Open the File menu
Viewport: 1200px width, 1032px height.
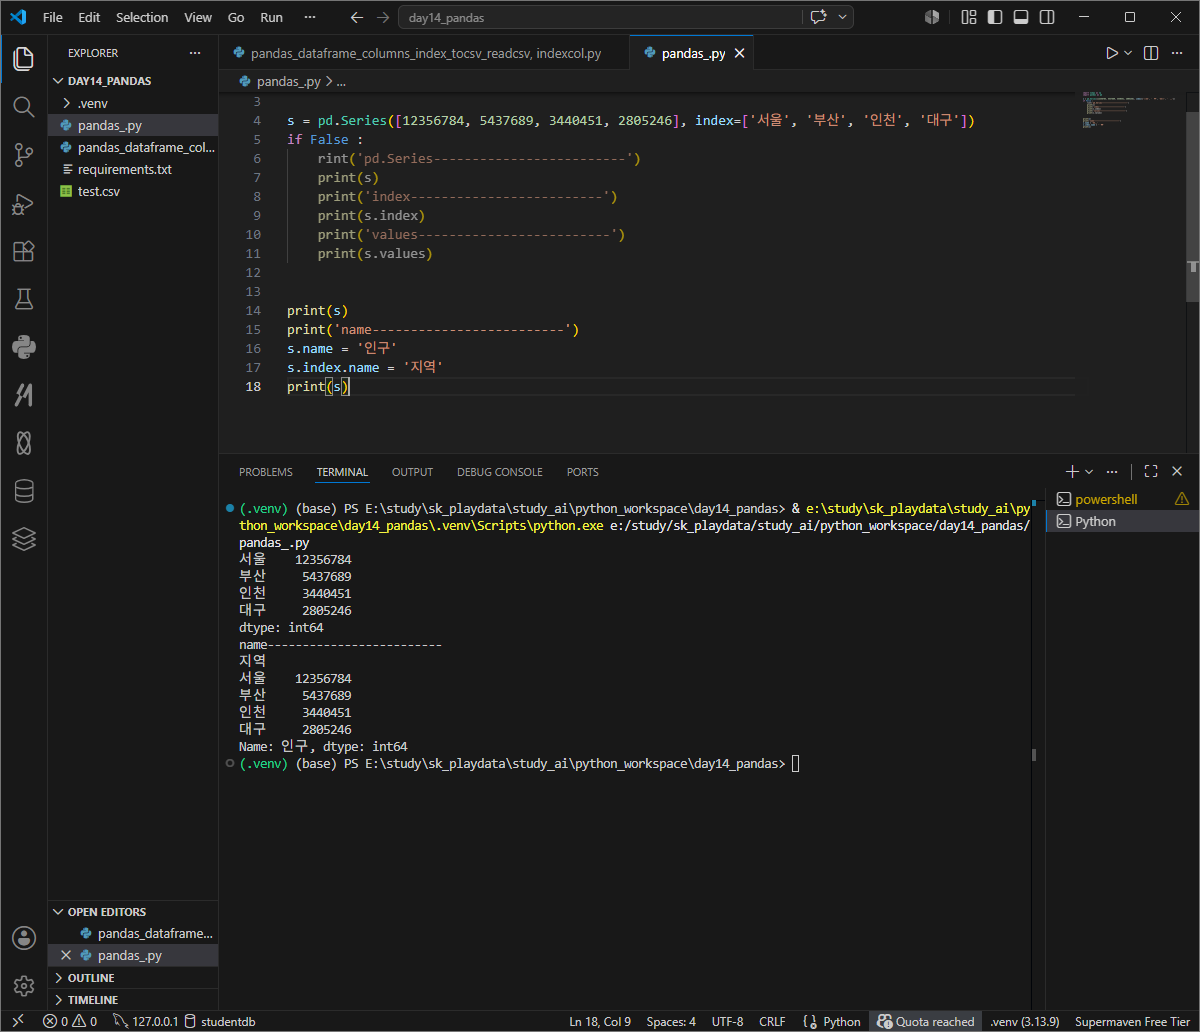point(53,17)
